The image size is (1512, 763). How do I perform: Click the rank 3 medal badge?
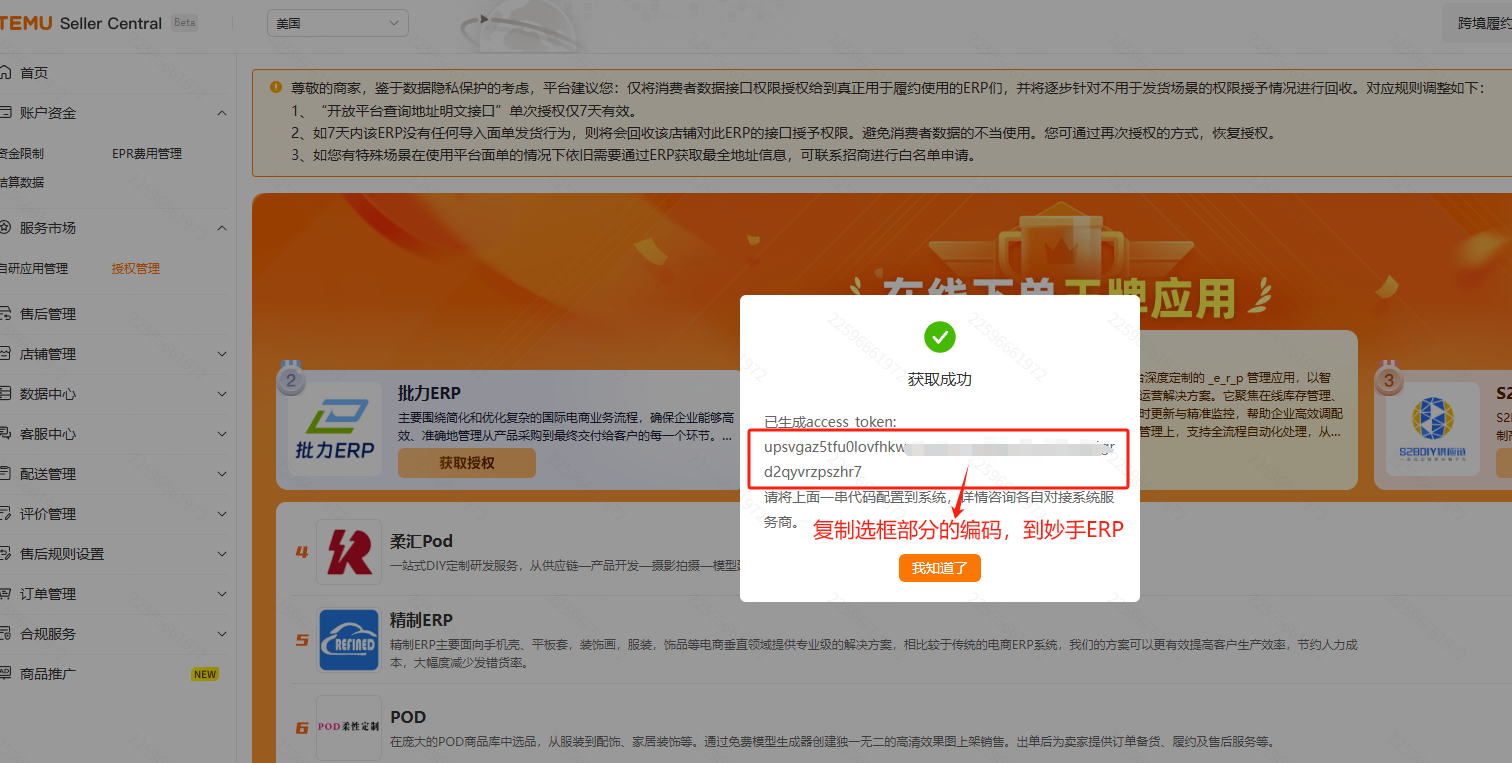point(1388,377)
